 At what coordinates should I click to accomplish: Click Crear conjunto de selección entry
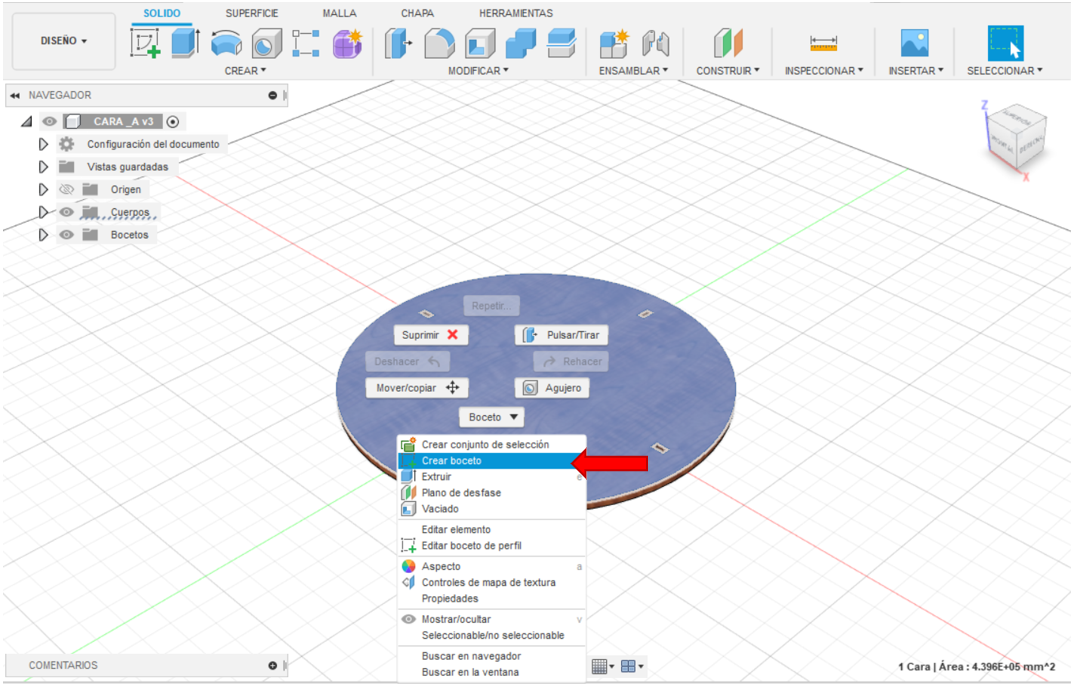coord(491,444)
